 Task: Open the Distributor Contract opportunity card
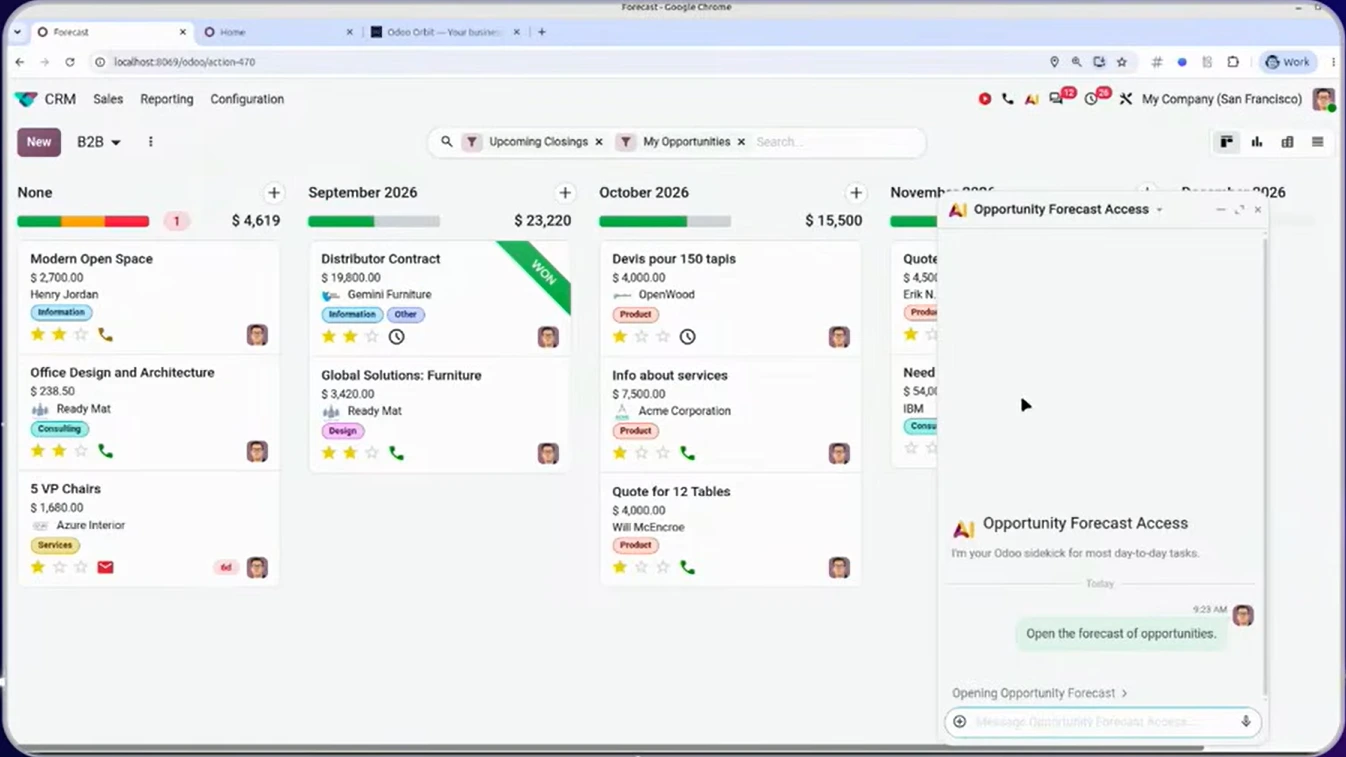[440, 297]
